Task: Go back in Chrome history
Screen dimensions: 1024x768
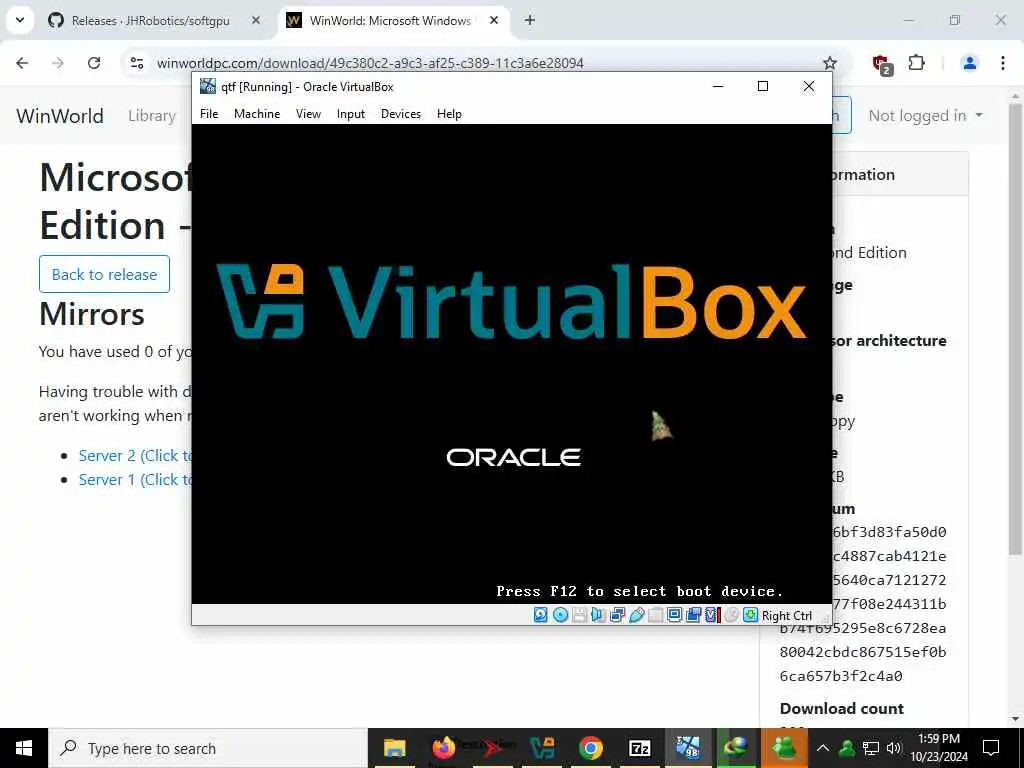Action: (22, 63)
